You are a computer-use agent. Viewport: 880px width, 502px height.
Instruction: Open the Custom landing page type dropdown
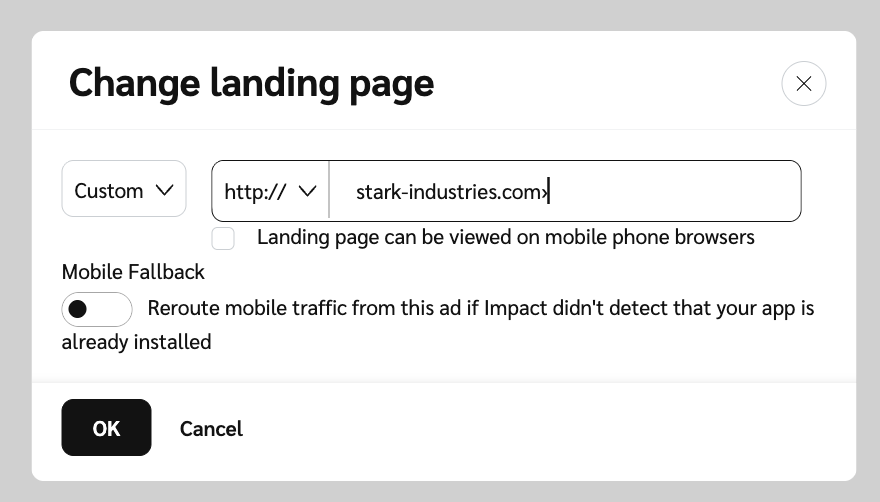(124, 189)
